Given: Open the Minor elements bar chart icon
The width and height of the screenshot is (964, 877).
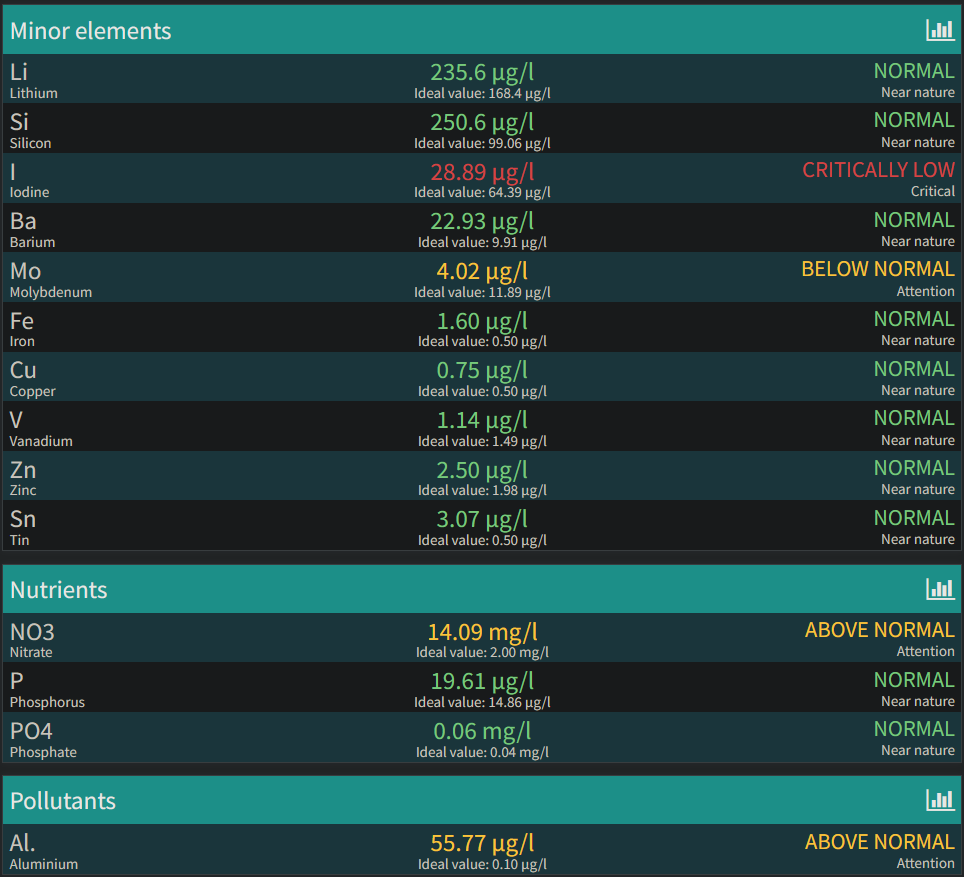Looking at the screenshot, I should 940,30.
